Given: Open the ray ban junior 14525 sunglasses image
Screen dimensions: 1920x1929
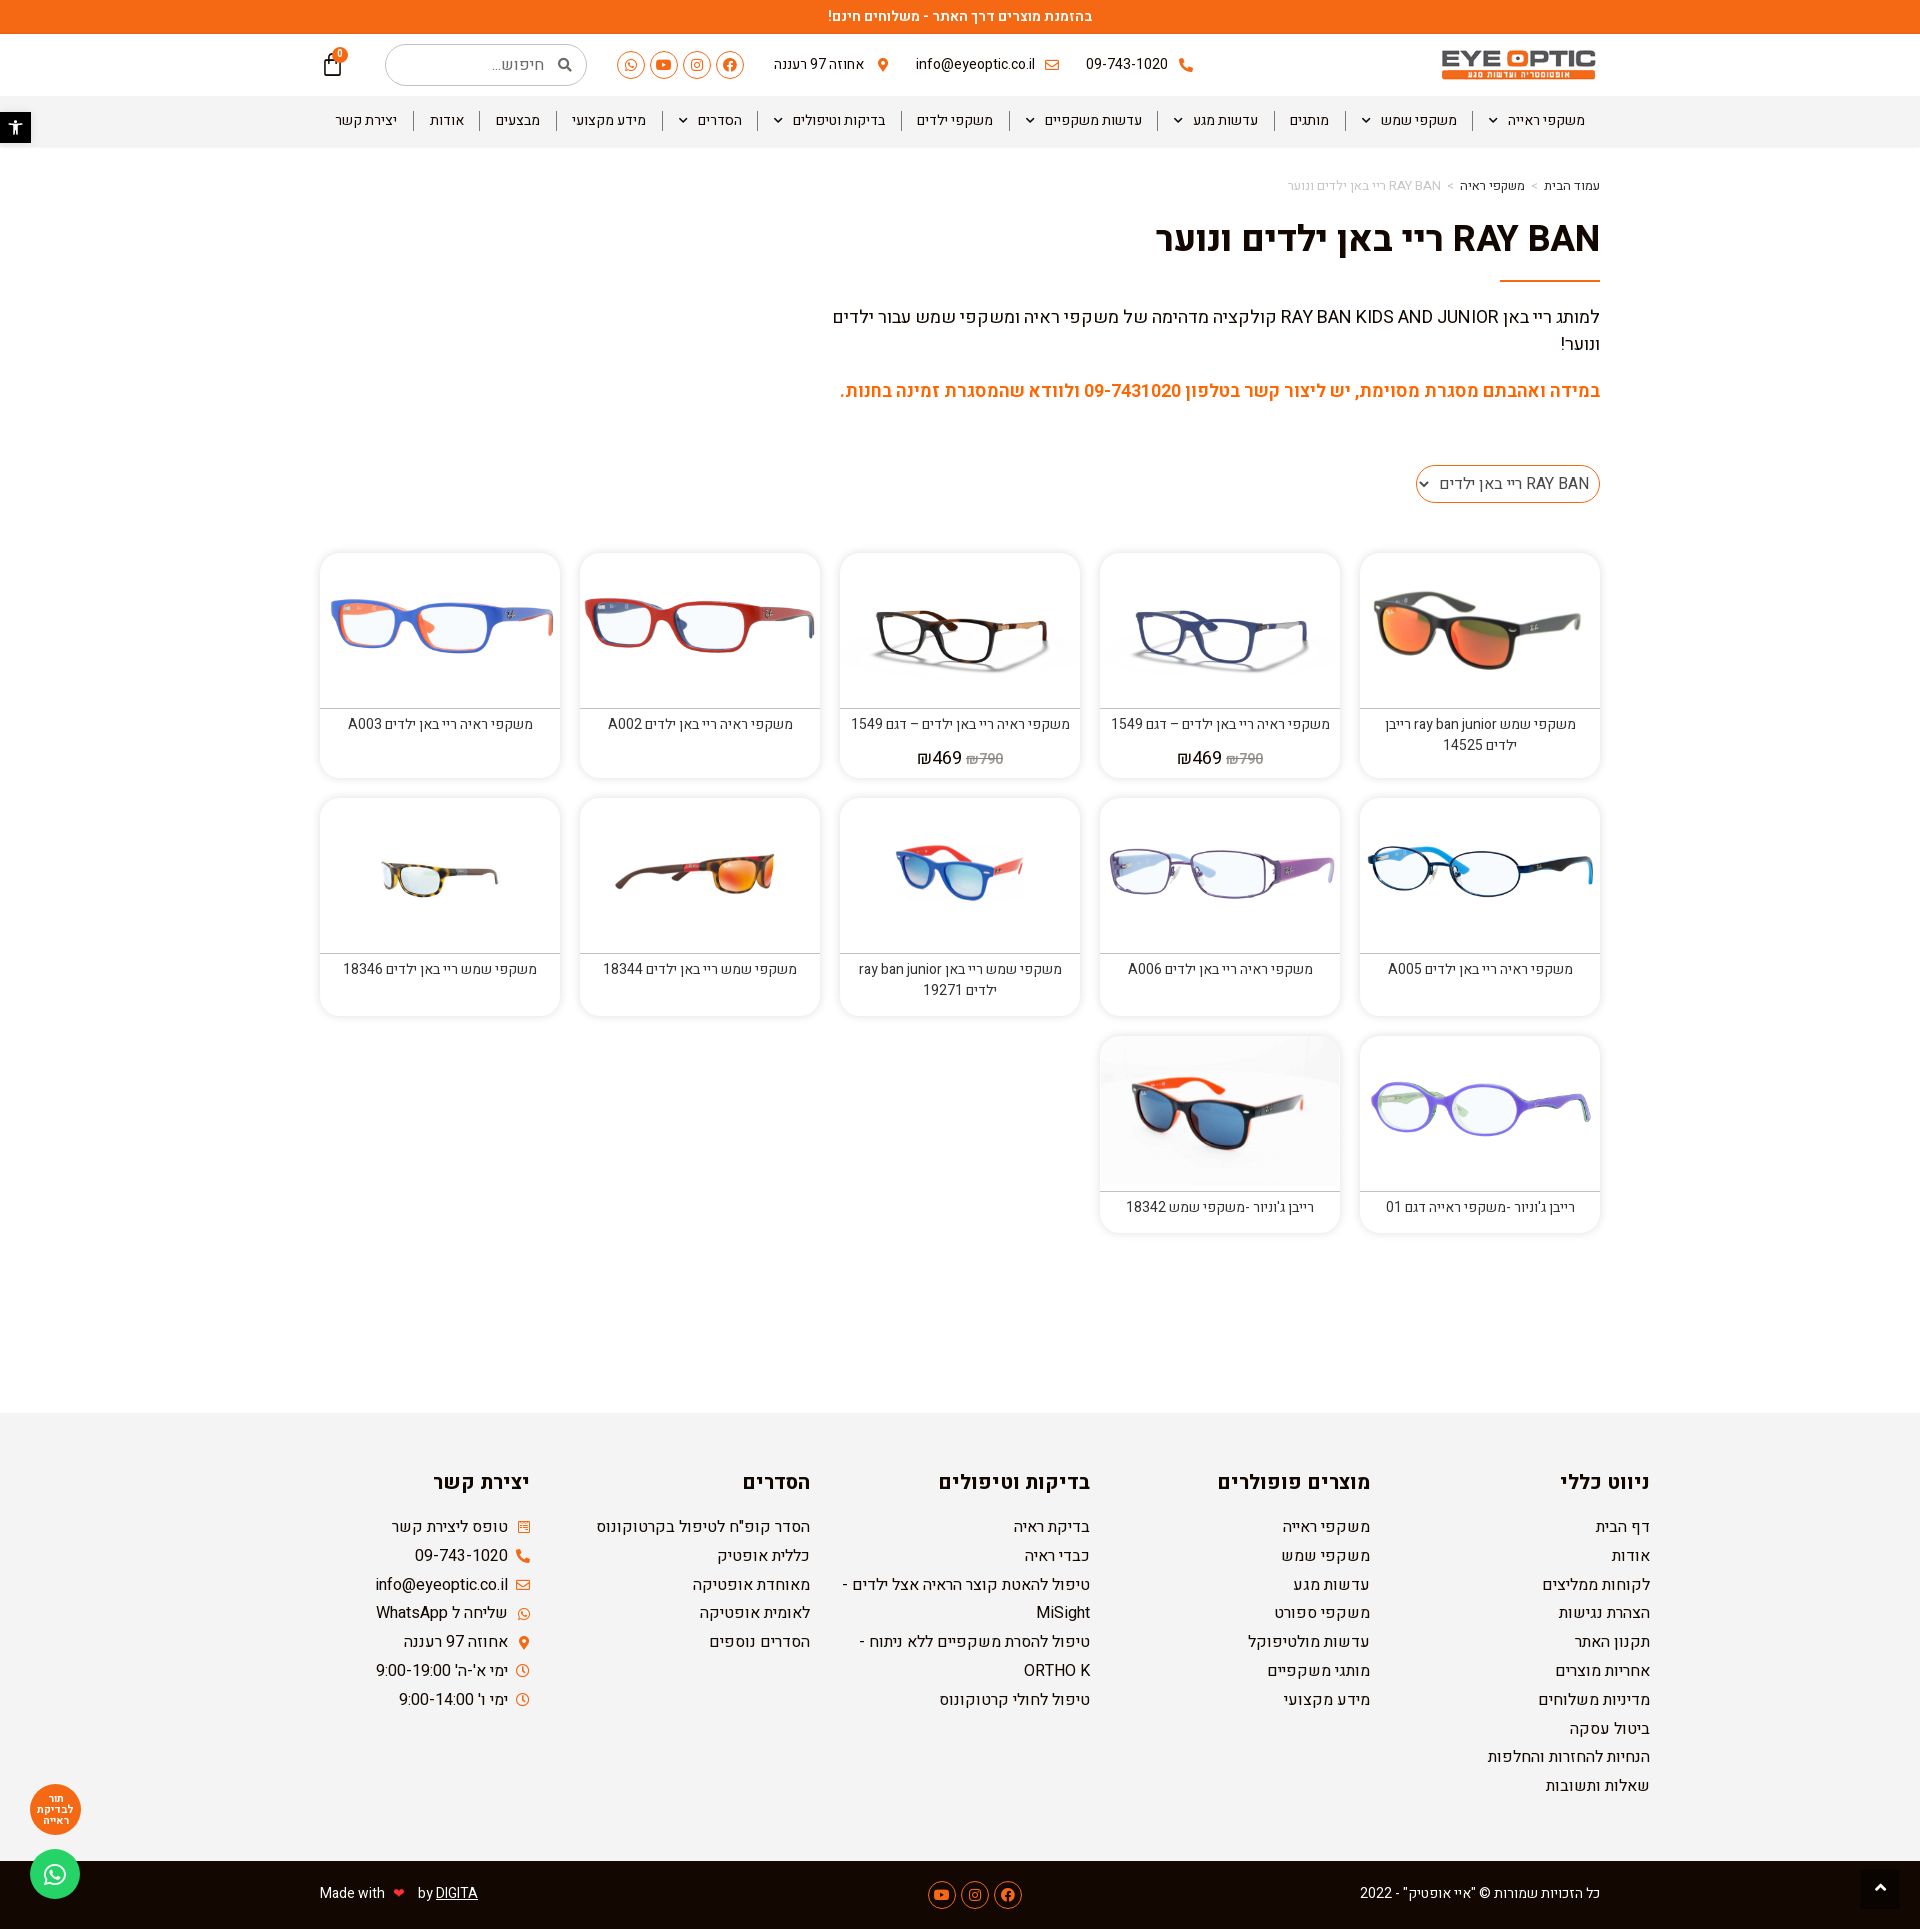Looking at the screenshot, I should coord(1480,630).
